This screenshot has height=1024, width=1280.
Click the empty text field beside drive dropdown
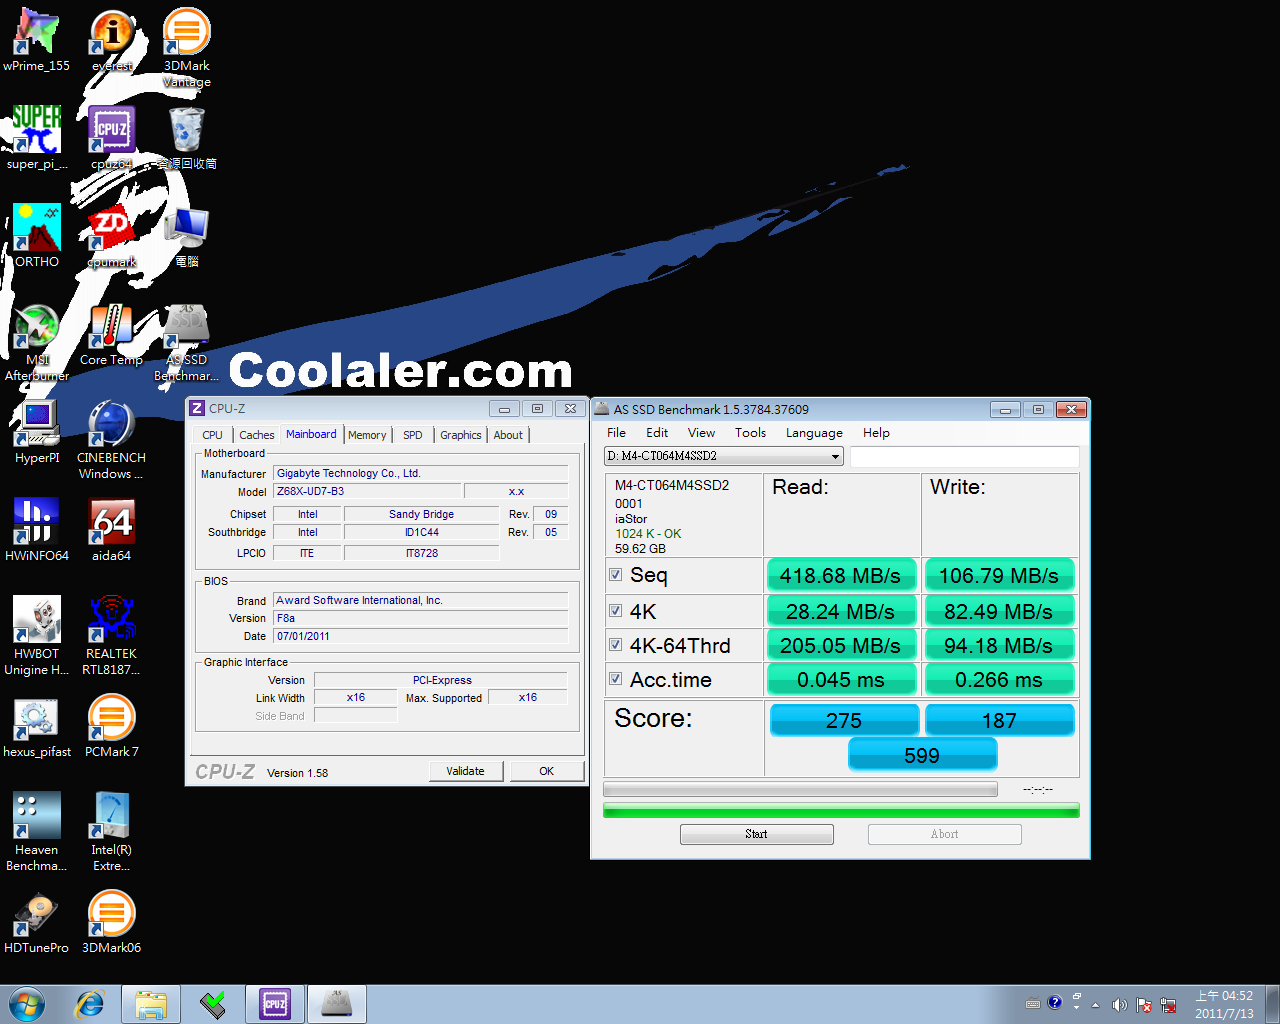tap(964, 456)
